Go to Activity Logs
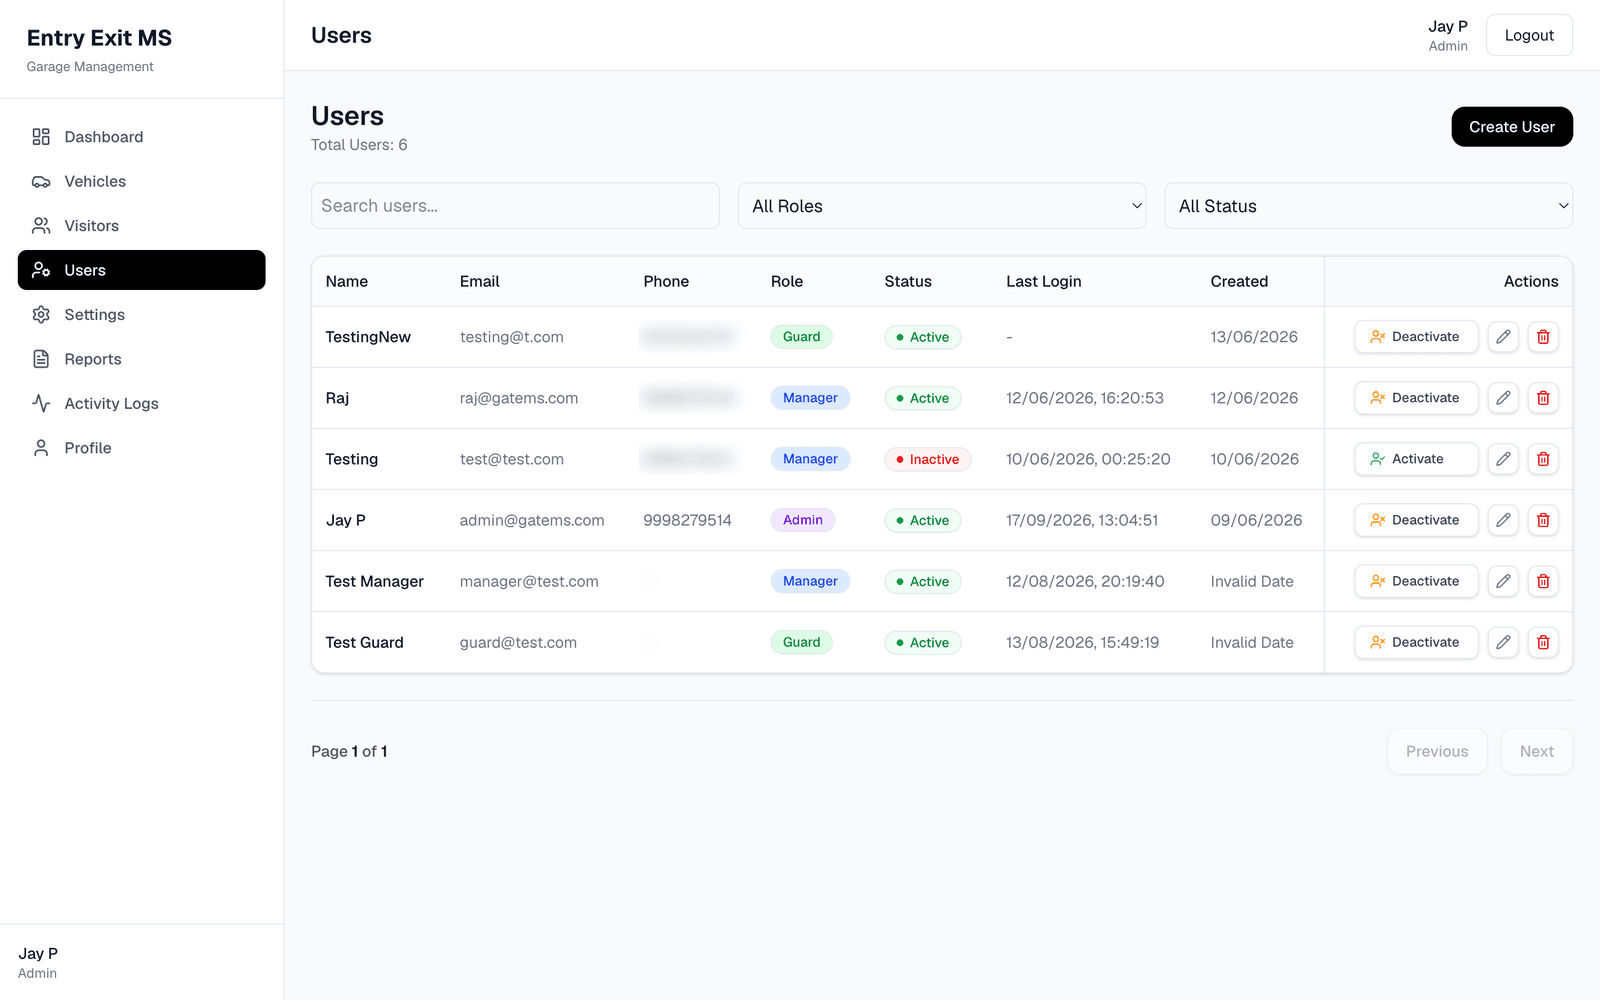Image resolution: width=1600 pixels, height=1000 pixels. click(x=141, y=404)
